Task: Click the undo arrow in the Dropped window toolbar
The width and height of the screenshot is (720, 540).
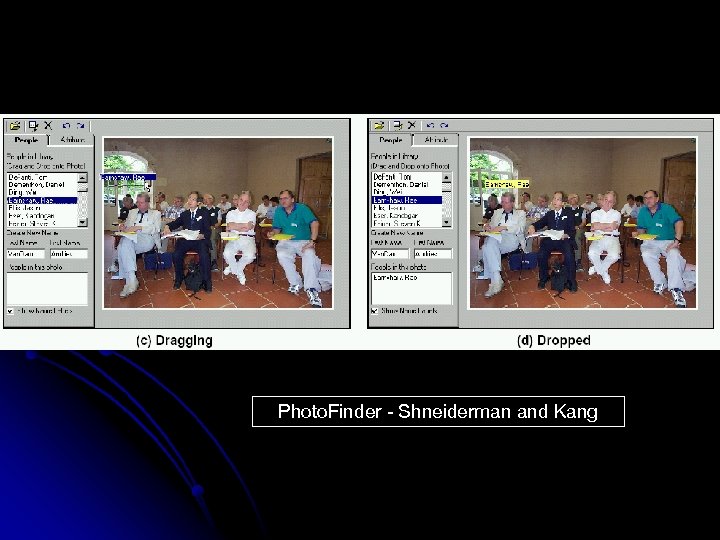Action: (x=430, y=125)
